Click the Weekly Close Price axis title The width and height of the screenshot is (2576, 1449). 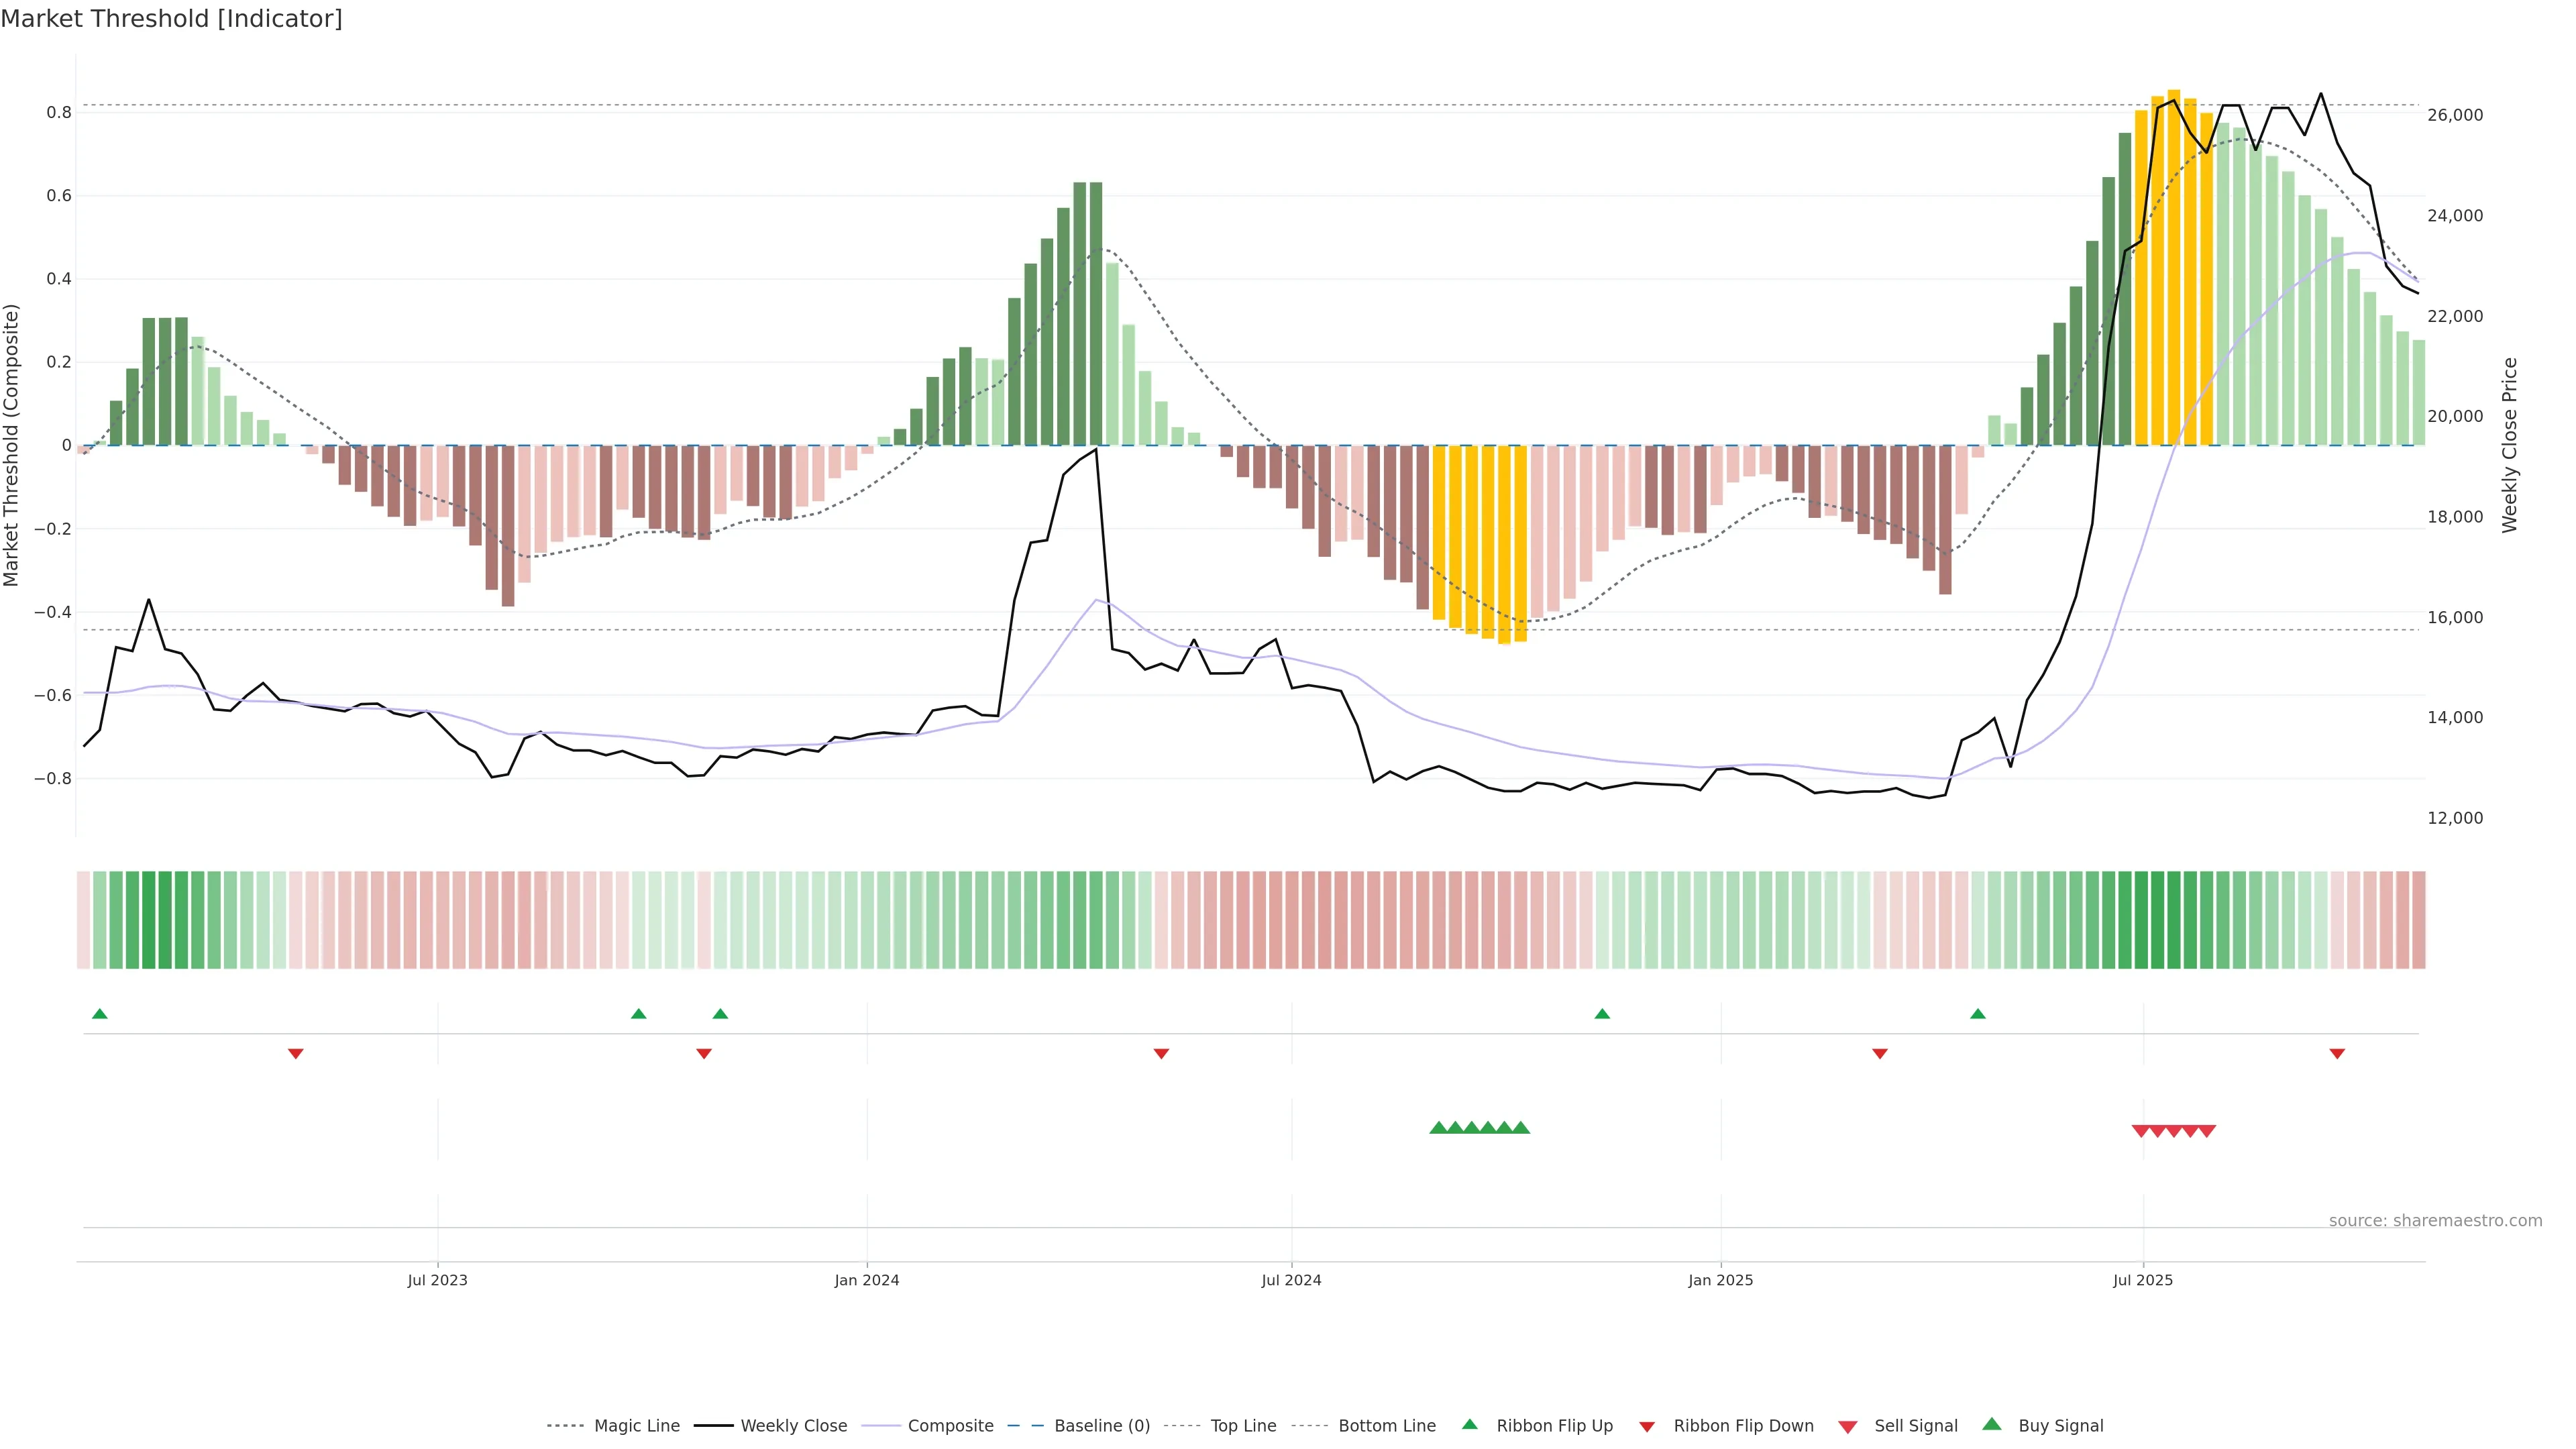2510,445
